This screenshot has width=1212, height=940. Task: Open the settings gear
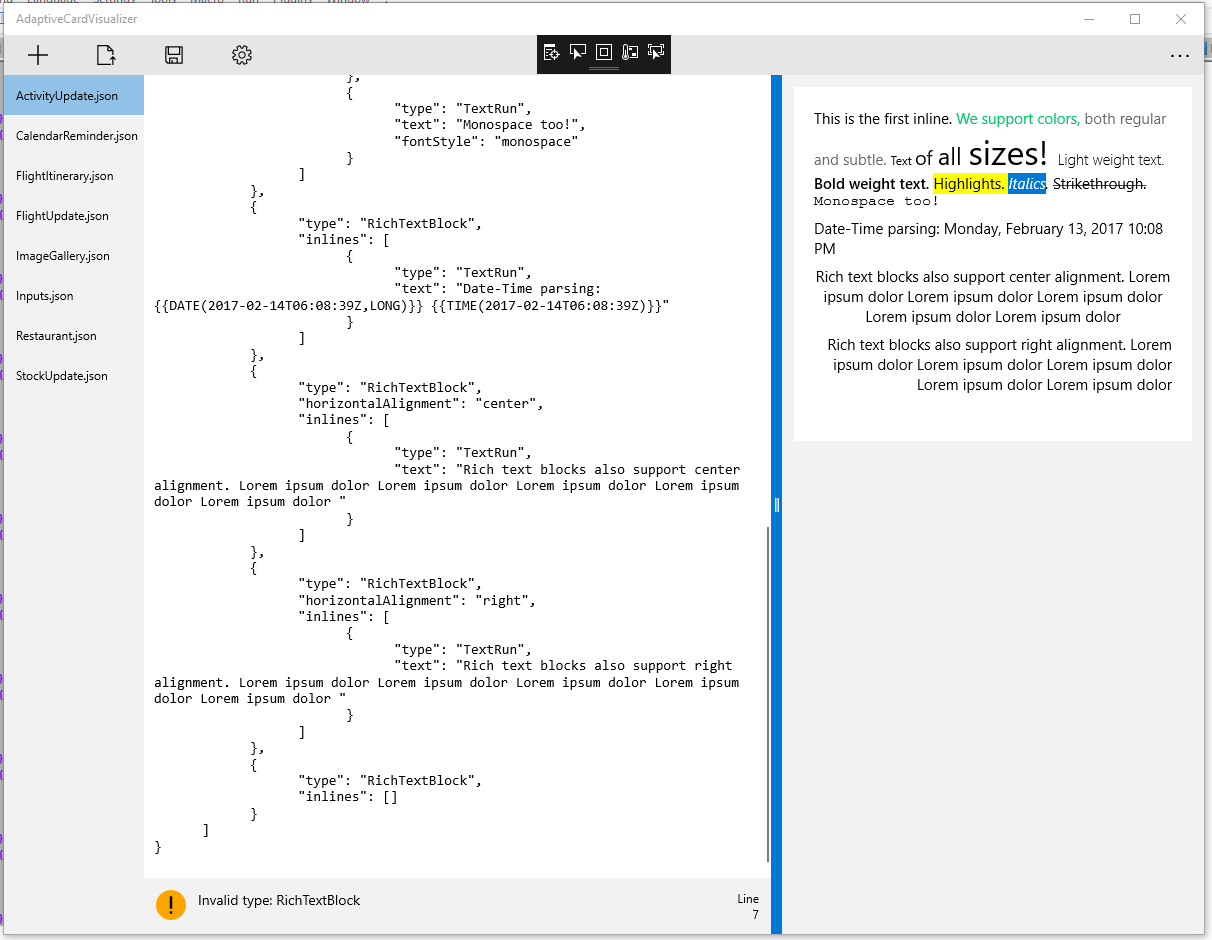coord(241,55)
